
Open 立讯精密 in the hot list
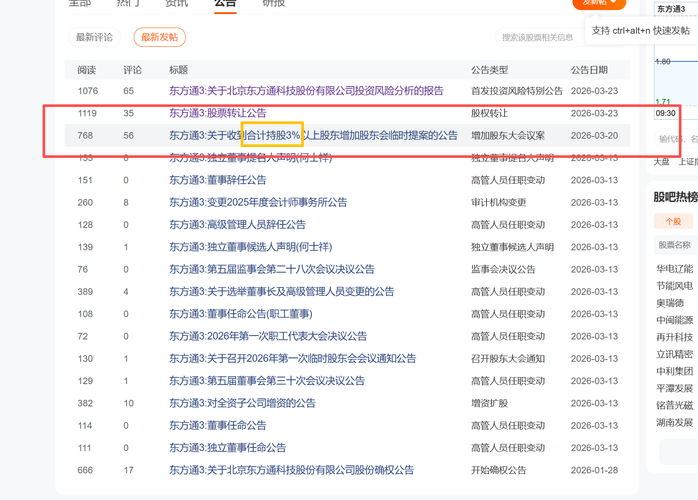coord(674,354)
